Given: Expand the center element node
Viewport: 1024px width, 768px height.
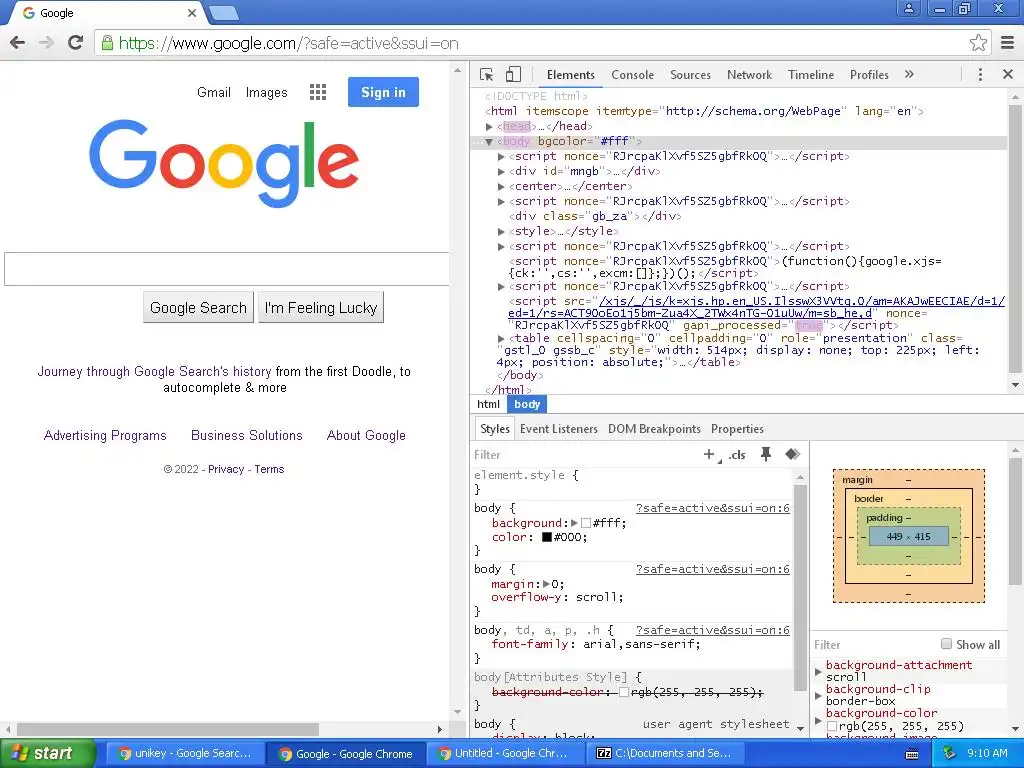Looking at the screenshot, I should 501,187.
